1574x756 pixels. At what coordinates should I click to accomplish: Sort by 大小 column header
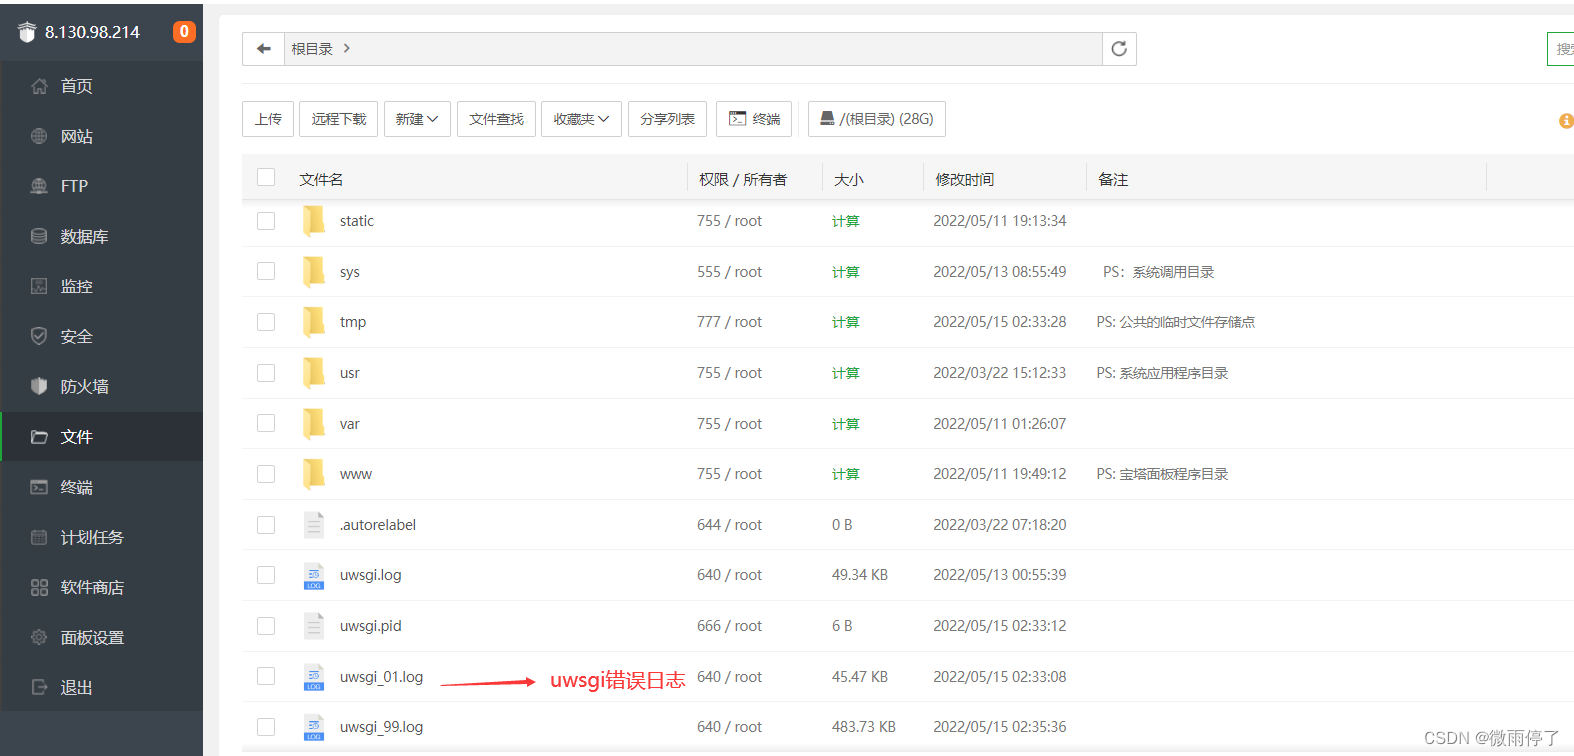[849, 179]
